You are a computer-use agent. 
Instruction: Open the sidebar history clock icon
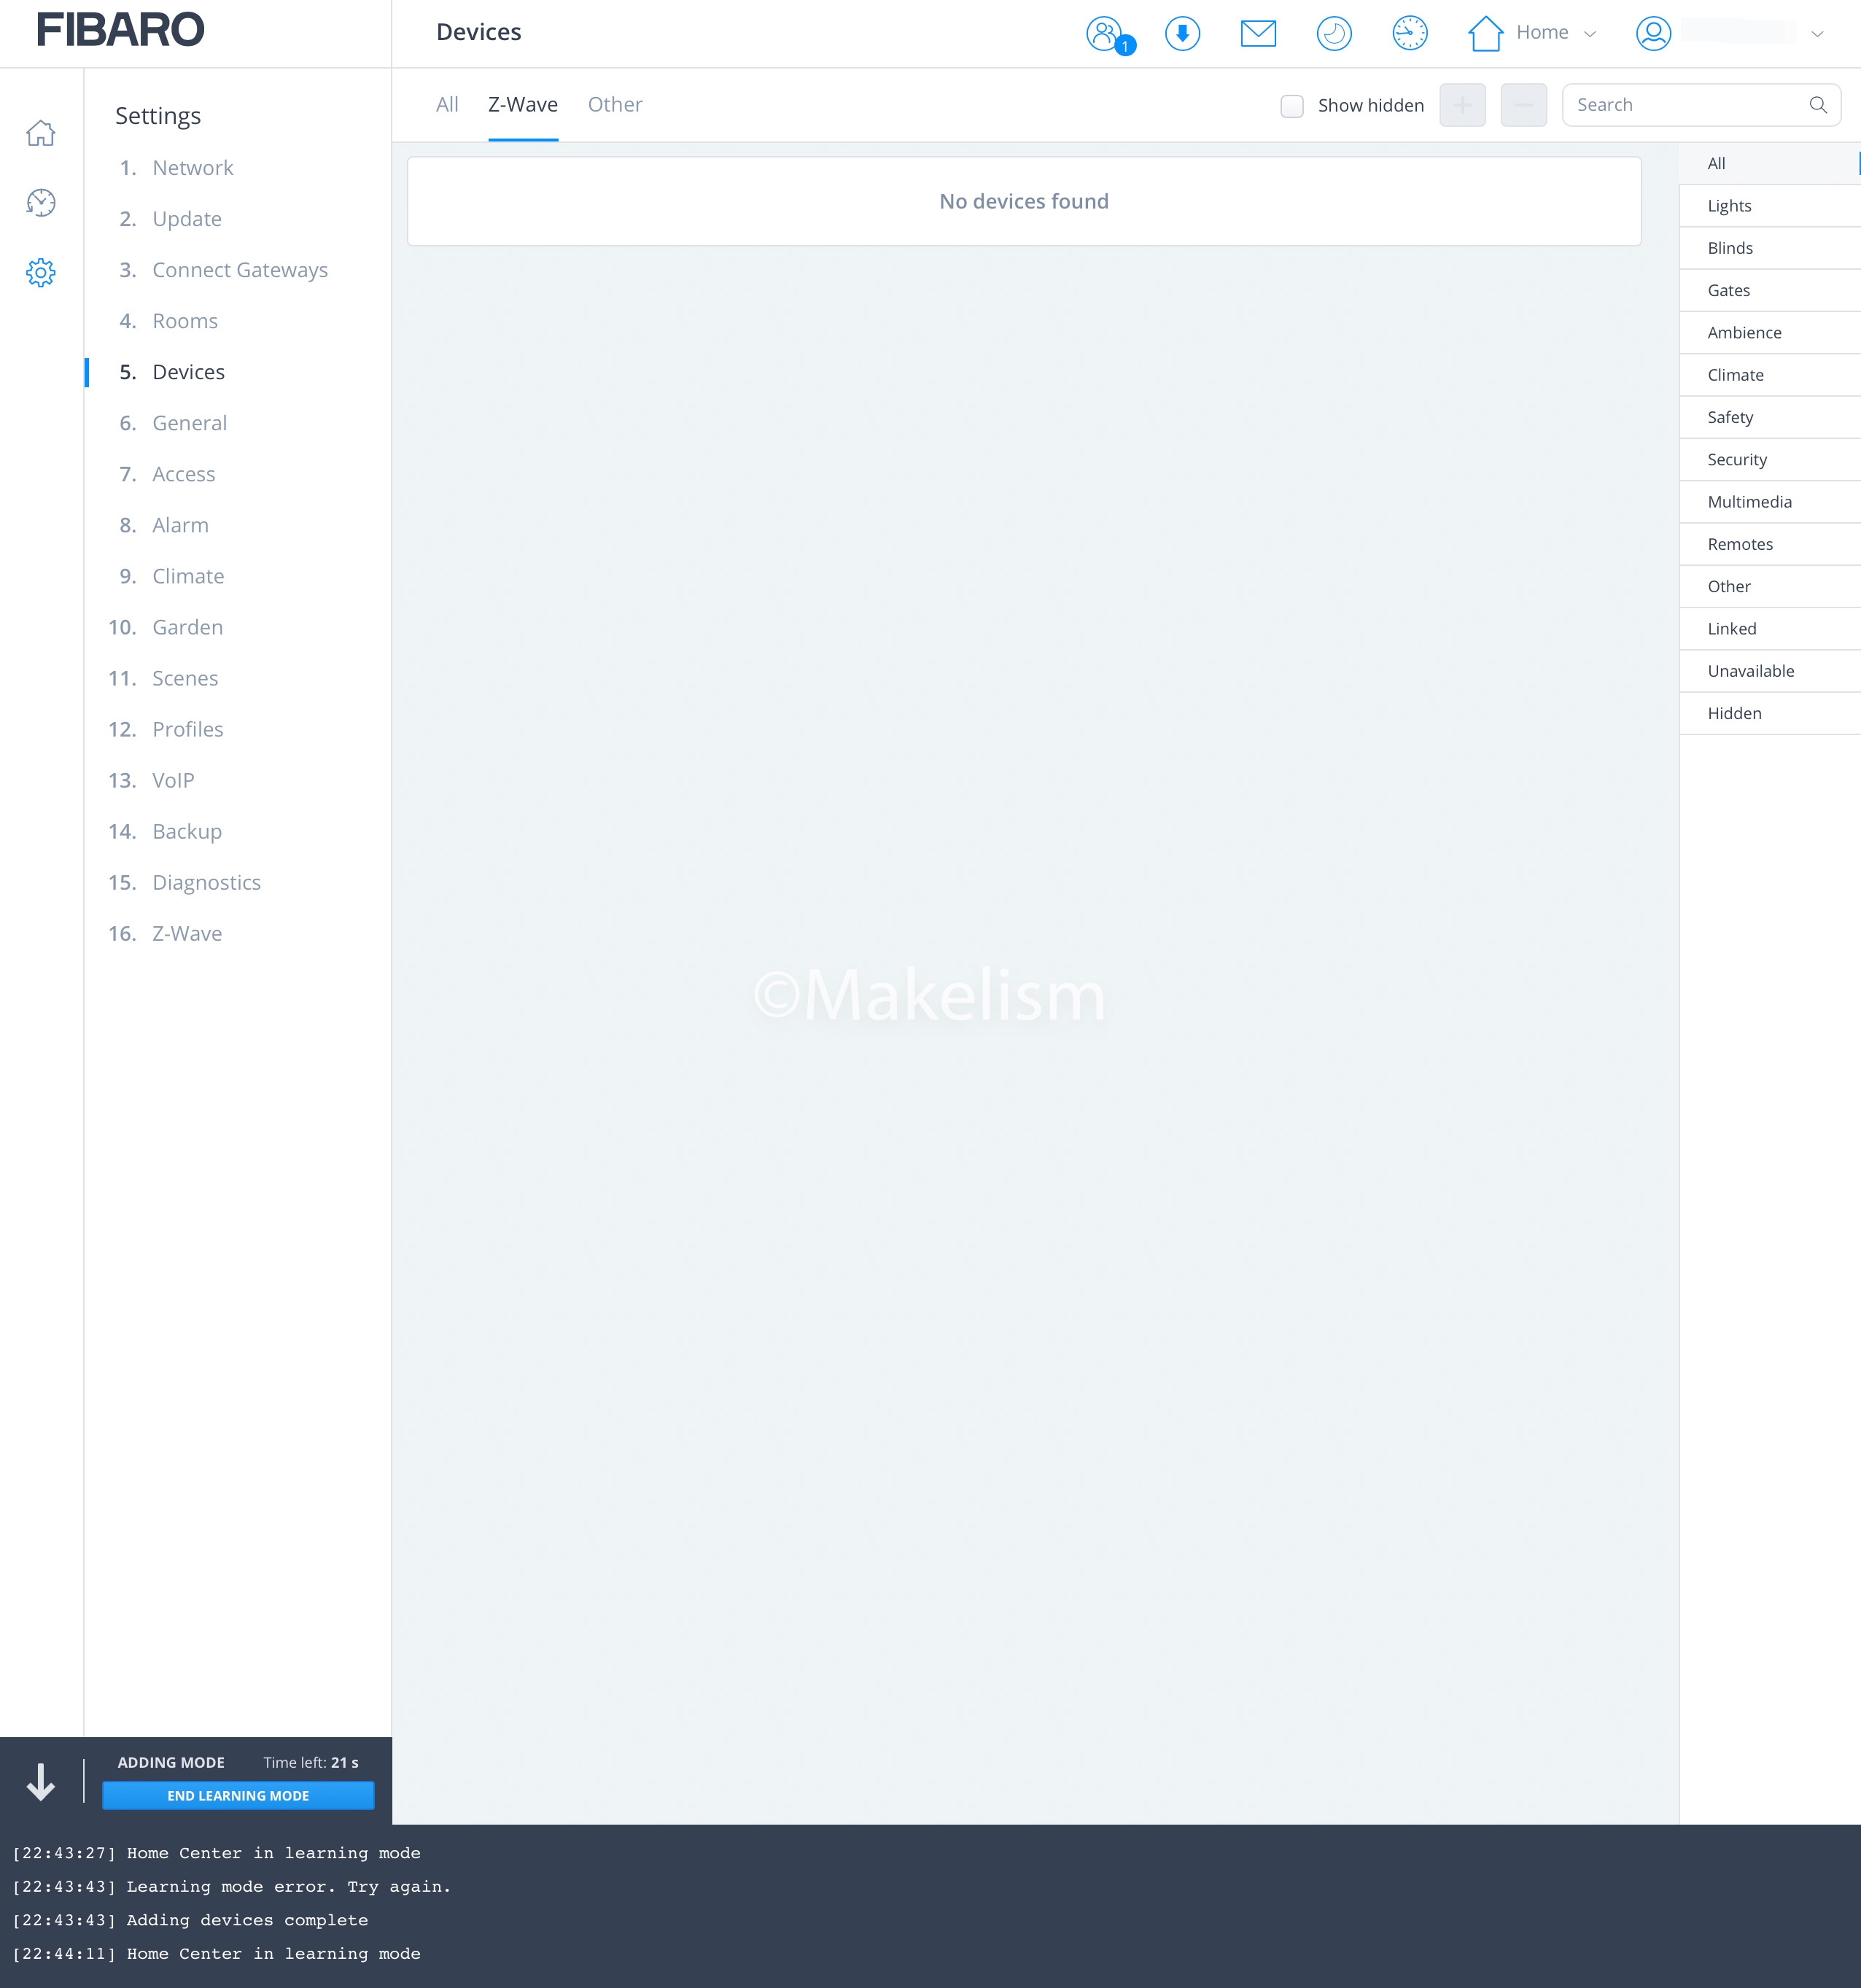[41, 203]
